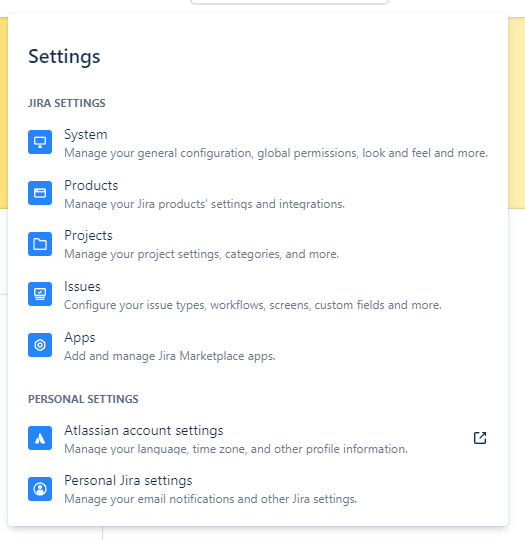Click the Projects folder icon

pos(40,244)
